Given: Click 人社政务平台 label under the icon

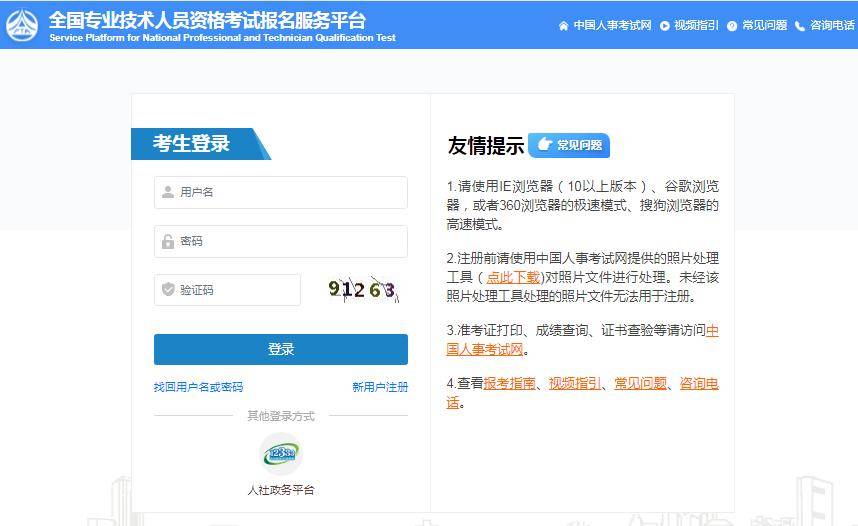Looking at the screenshot, I should click(x=281, y=490).
